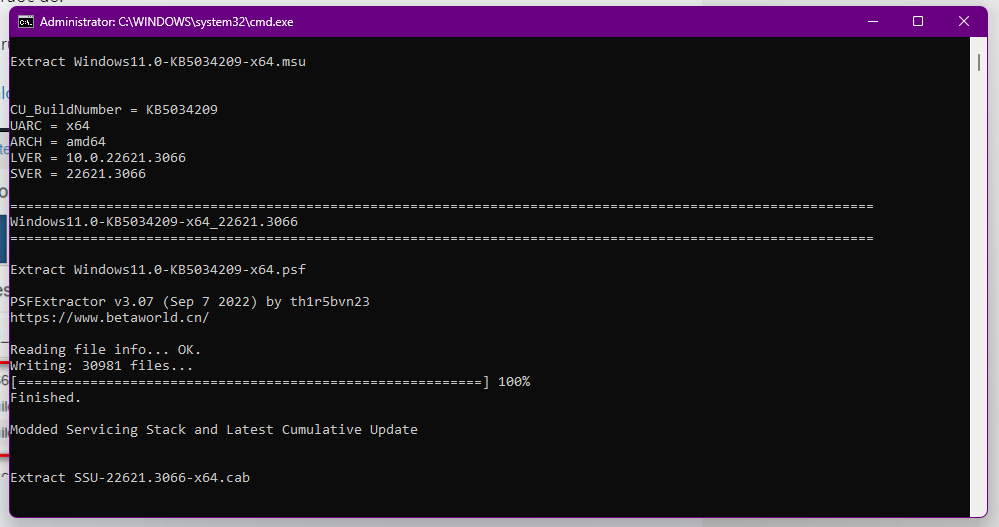
Task: Click the 'Reading file info... OK.' line
Action: click(106, 349)
